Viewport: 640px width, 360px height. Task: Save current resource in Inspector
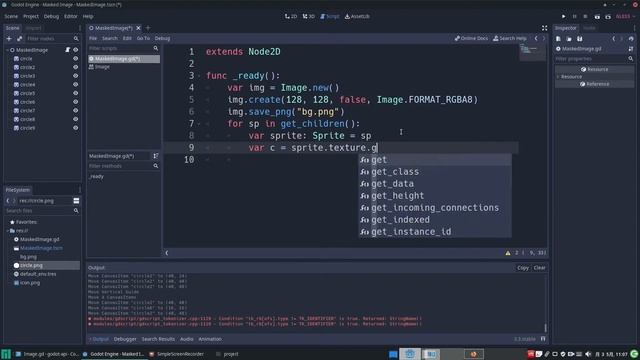click(x=580, y=39)
